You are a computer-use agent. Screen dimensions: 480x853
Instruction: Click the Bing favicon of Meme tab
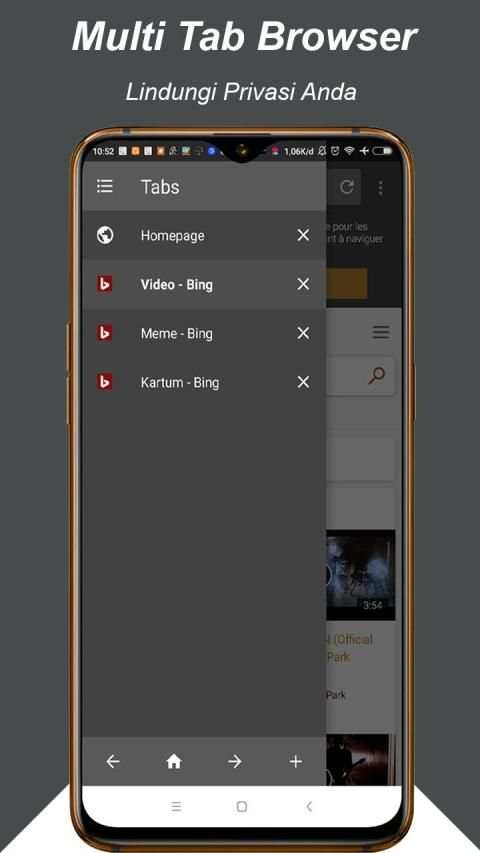tap(104, 333)
